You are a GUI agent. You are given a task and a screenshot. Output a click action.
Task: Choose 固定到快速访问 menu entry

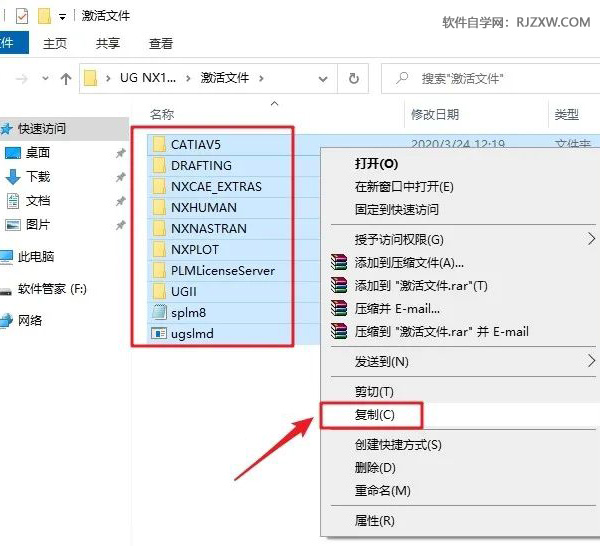[460, 209]
